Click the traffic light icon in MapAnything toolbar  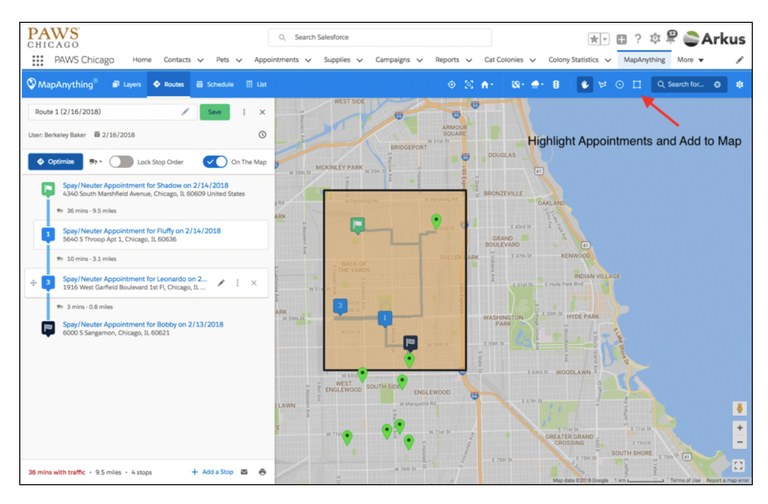tap(556, 84)
